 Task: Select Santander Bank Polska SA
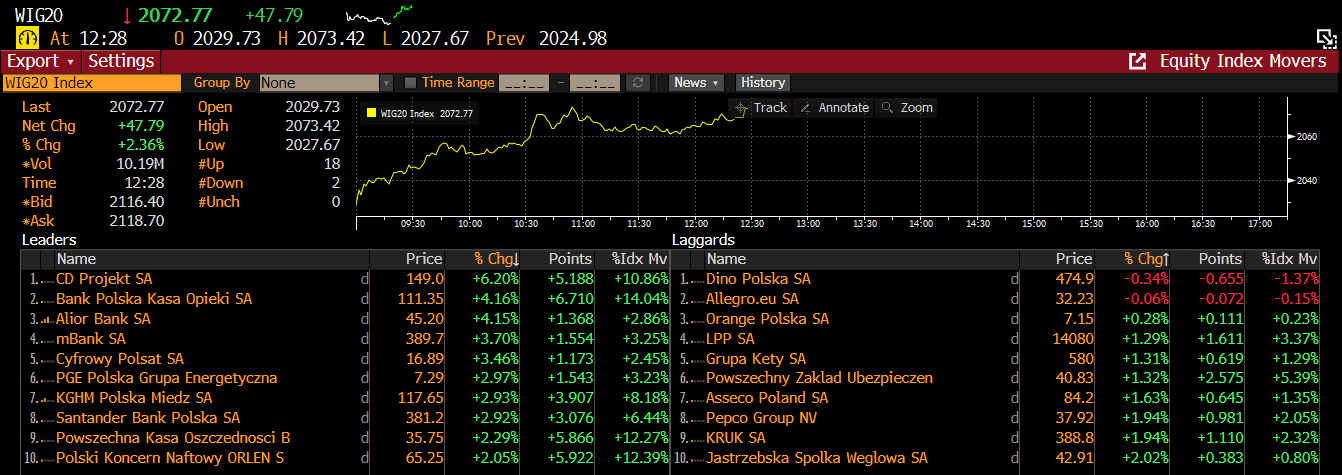pos(148,418)
